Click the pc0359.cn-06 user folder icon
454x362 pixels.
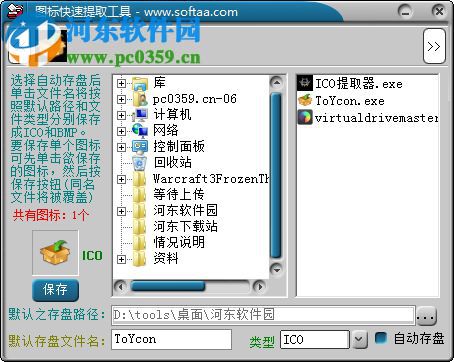(x=140, y=99)
